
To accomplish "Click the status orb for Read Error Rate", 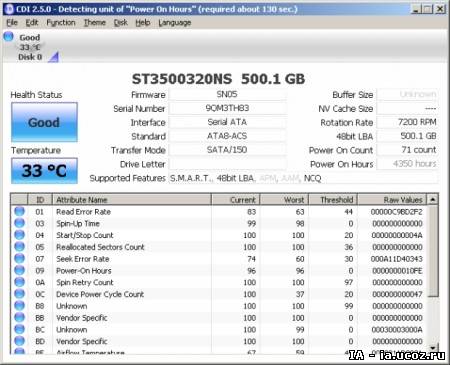I will (x=20, y=211).
